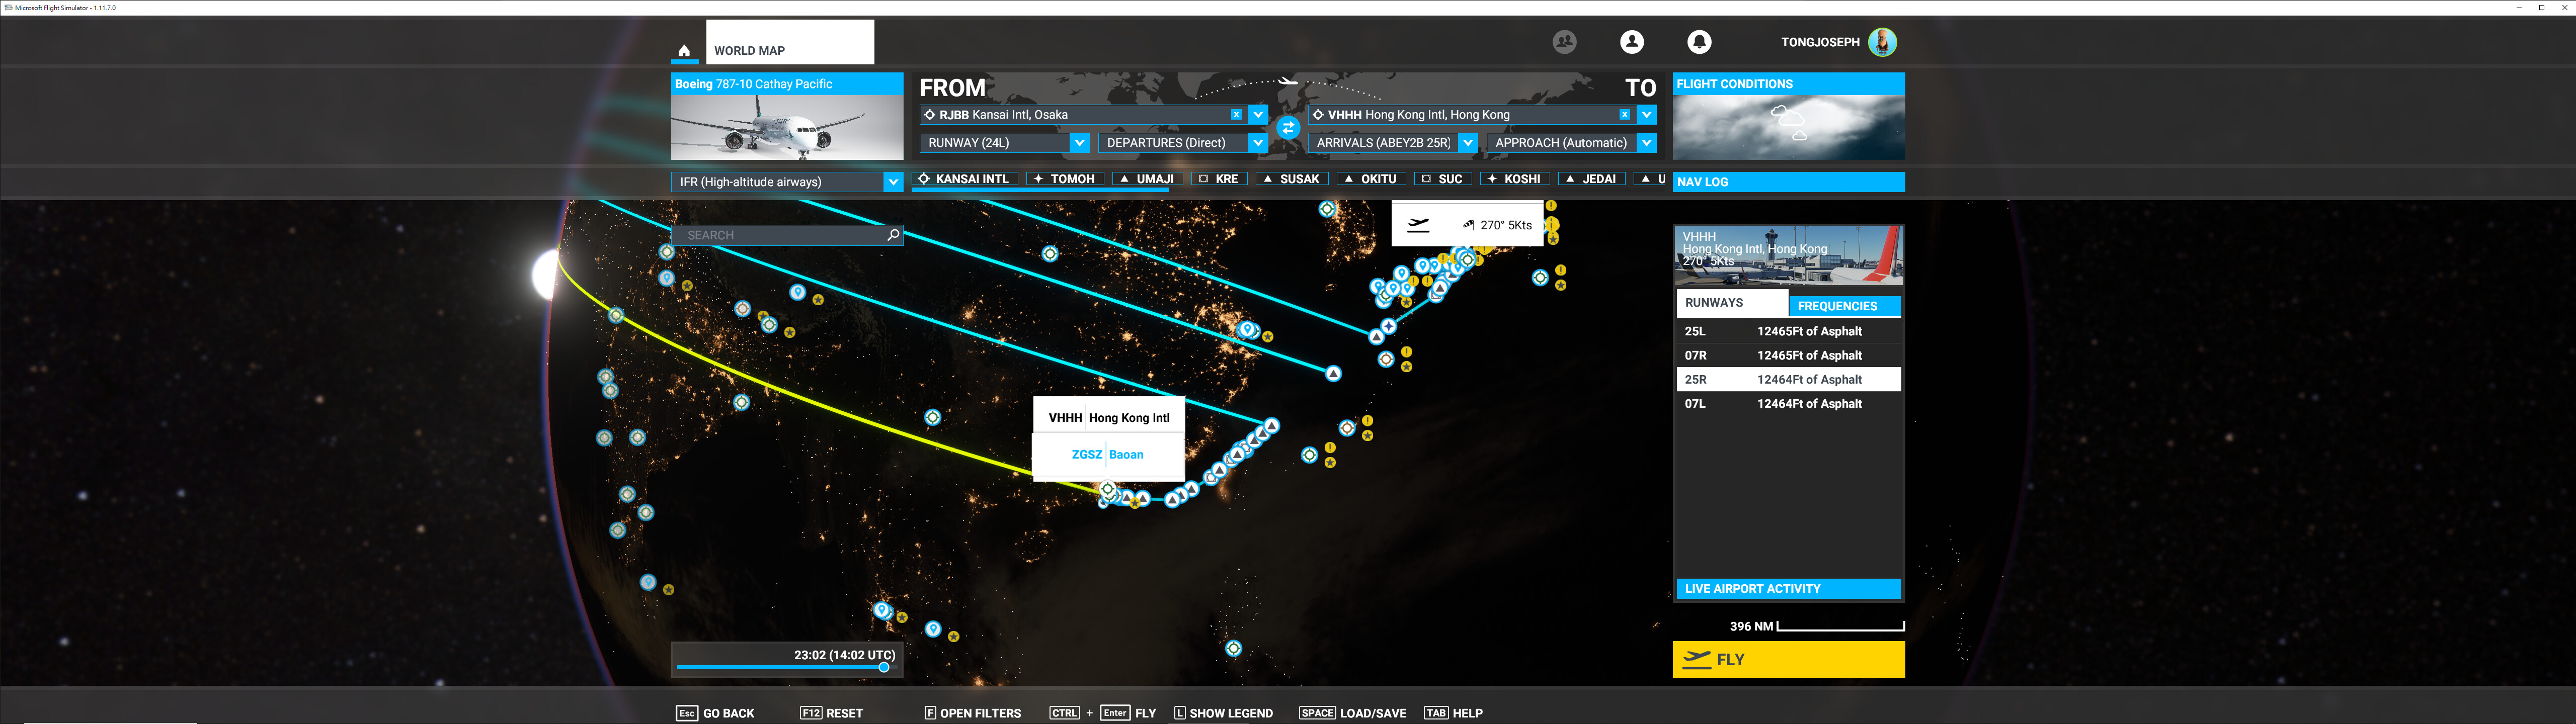Open the multiplayer group icon
Screen dimensions: 2576x724
[1564, 42]
